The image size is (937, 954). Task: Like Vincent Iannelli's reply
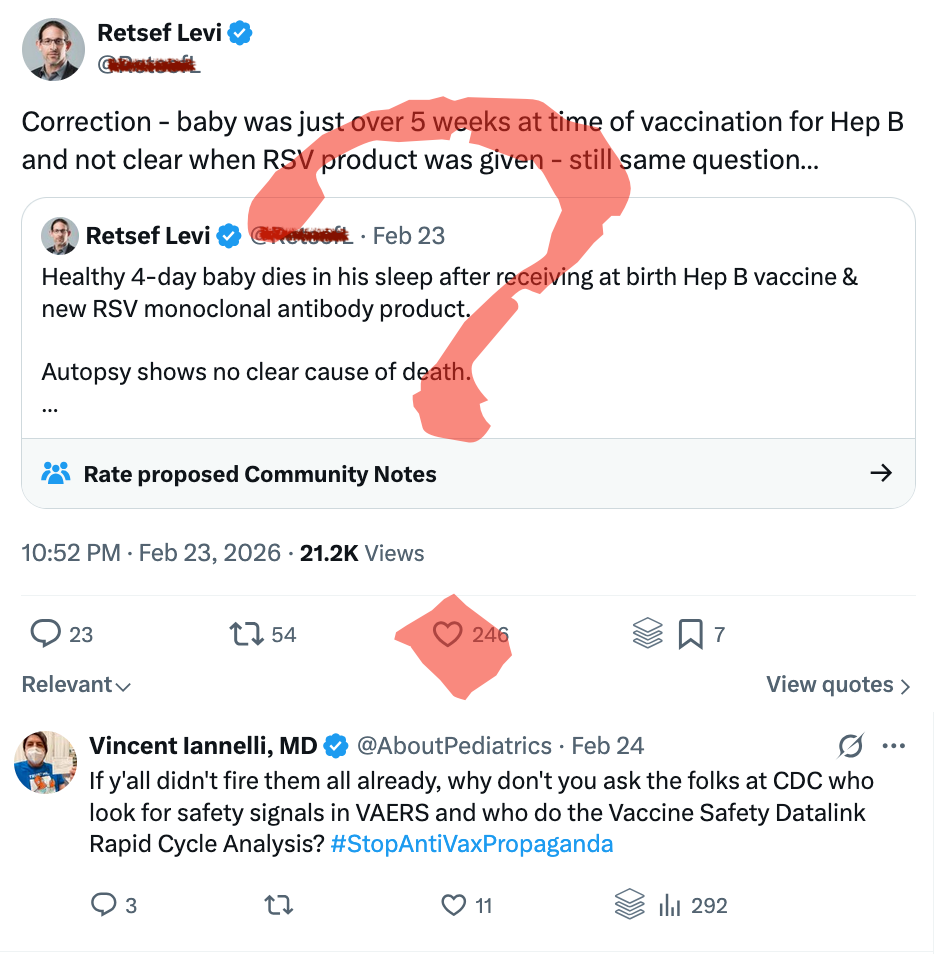[453, 904]
